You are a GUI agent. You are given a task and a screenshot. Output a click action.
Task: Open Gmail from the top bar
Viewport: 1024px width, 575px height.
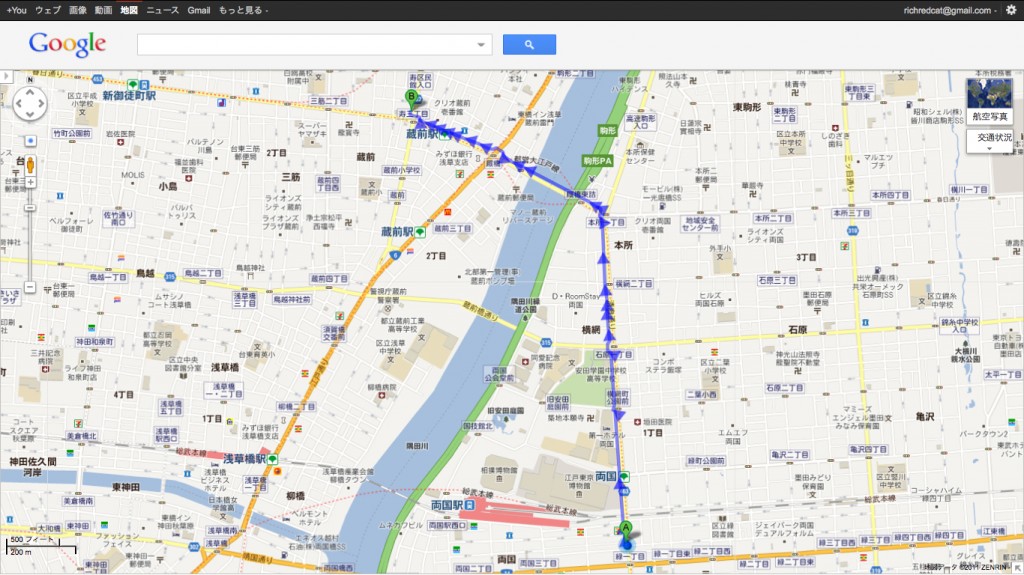(x=199, y=10)
